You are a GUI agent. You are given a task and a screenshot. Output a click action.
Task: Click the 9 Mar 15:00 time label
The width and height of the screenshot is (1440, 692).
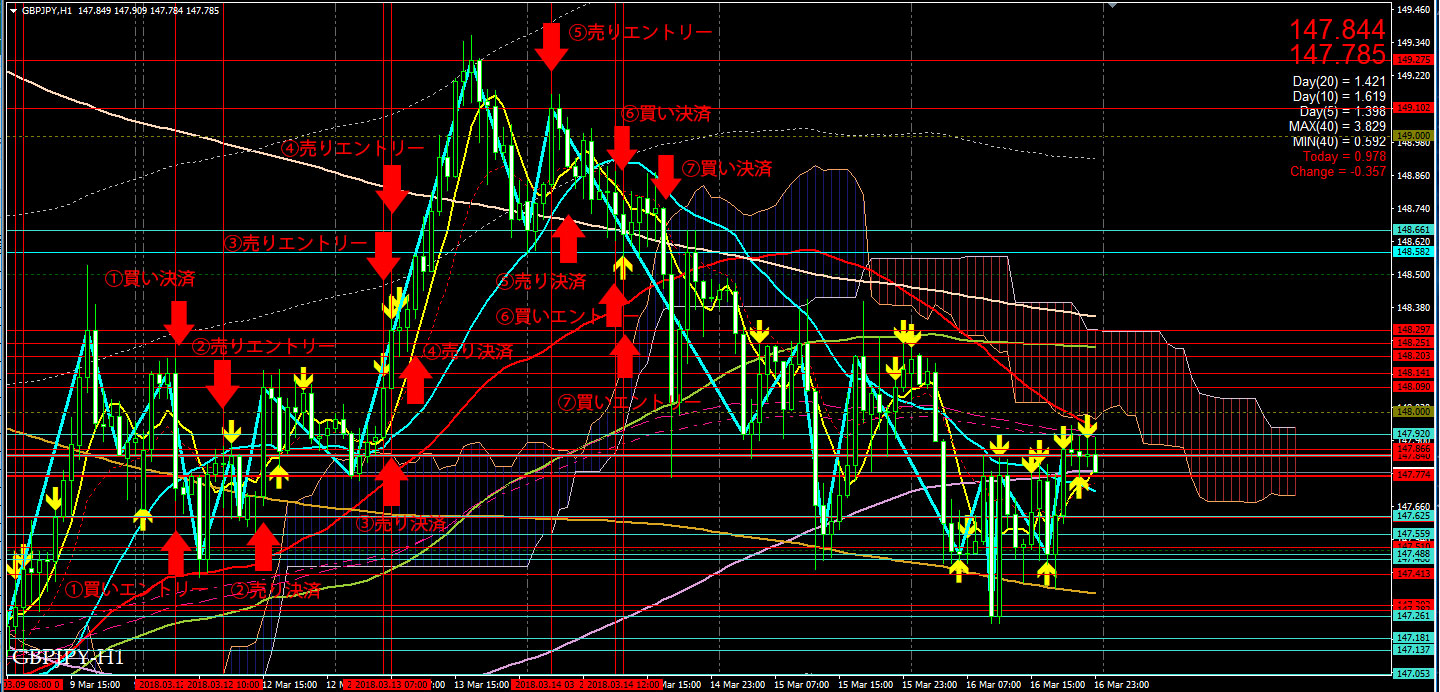pos(95,685)
